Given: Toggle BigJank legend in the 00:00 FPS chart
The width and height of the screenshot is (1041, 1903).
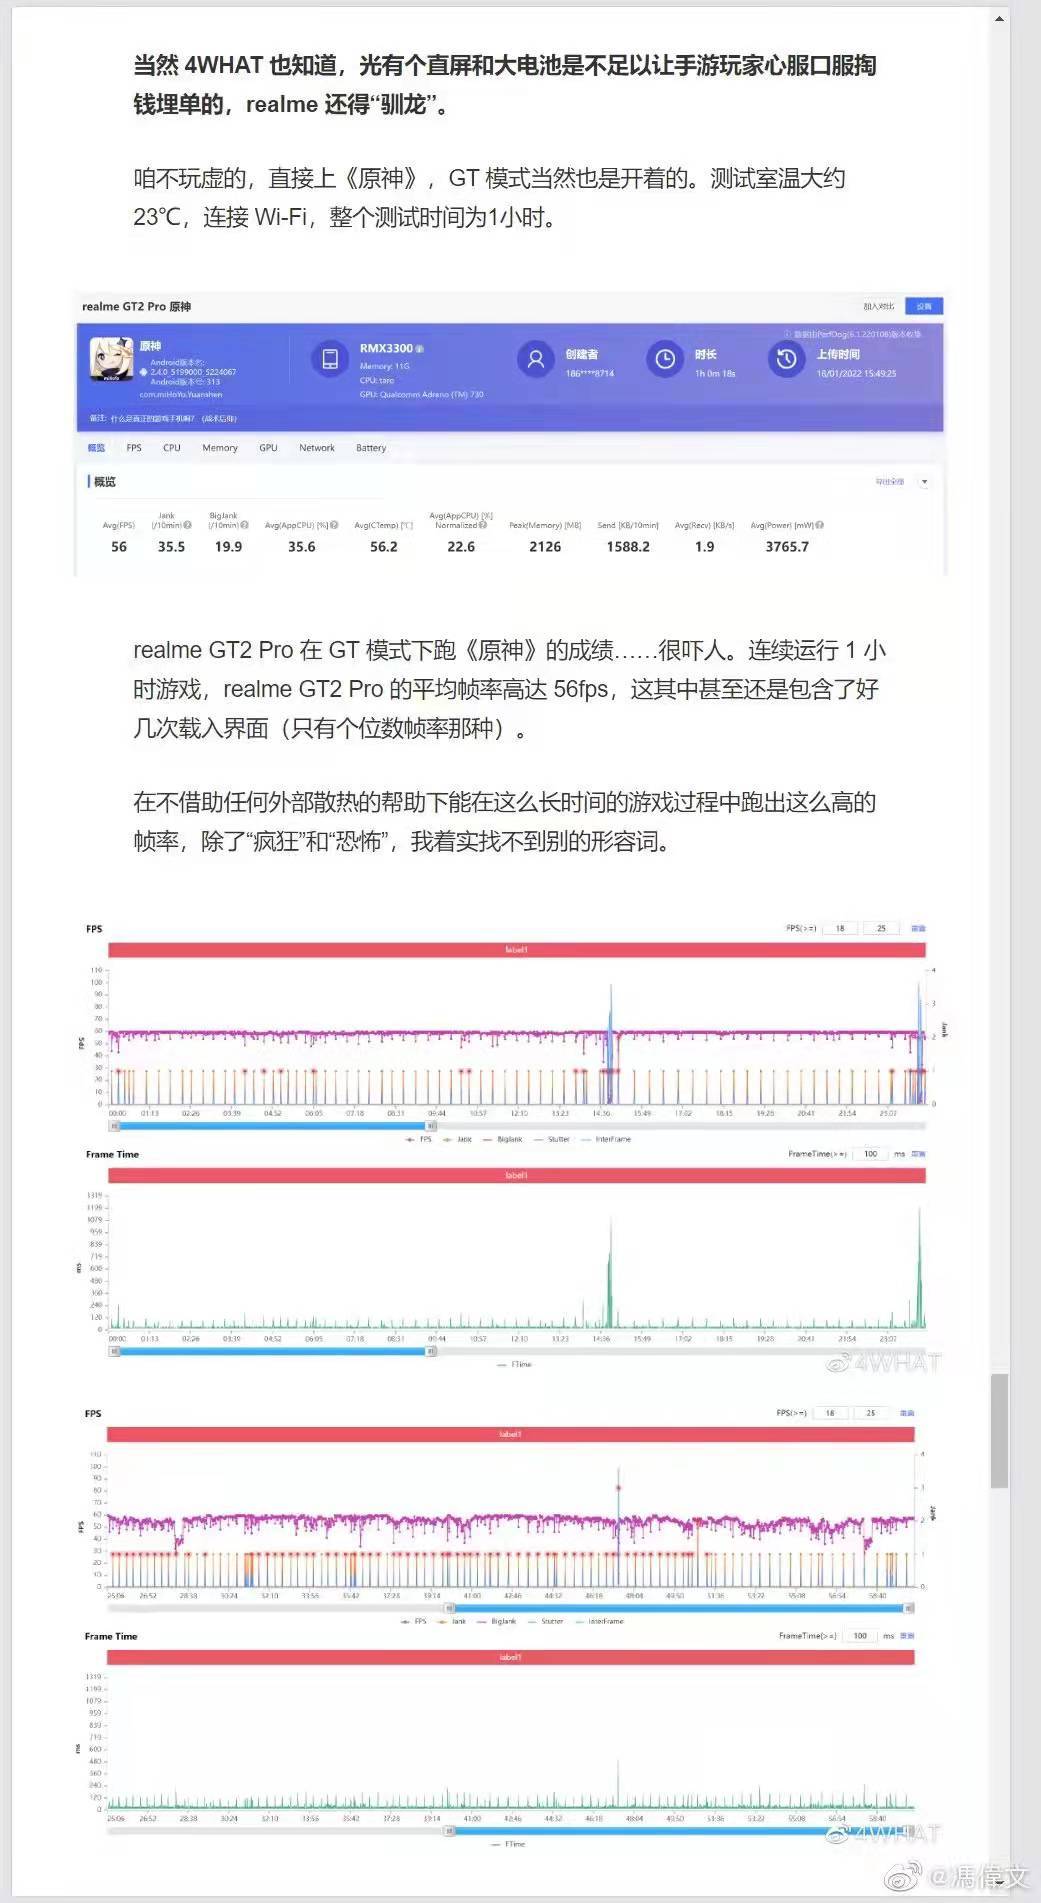Looking at the screenshot, I should point(503,1139).
